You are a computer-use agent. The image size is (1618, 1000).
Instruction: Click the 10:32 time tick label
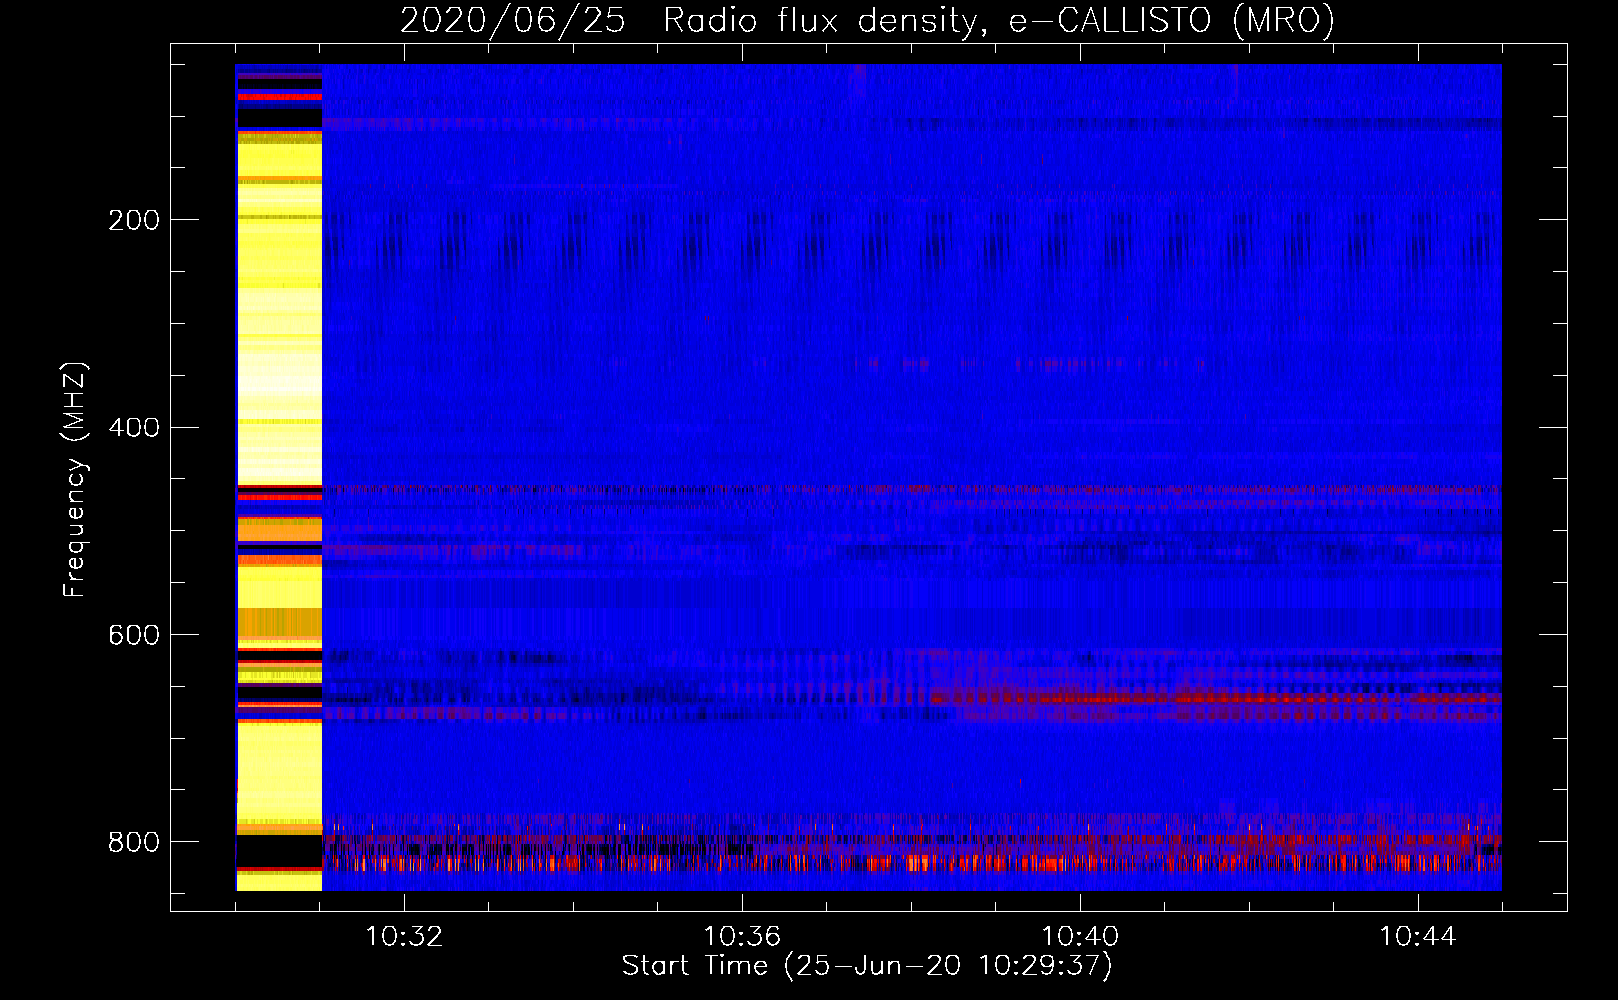(404, 937)
